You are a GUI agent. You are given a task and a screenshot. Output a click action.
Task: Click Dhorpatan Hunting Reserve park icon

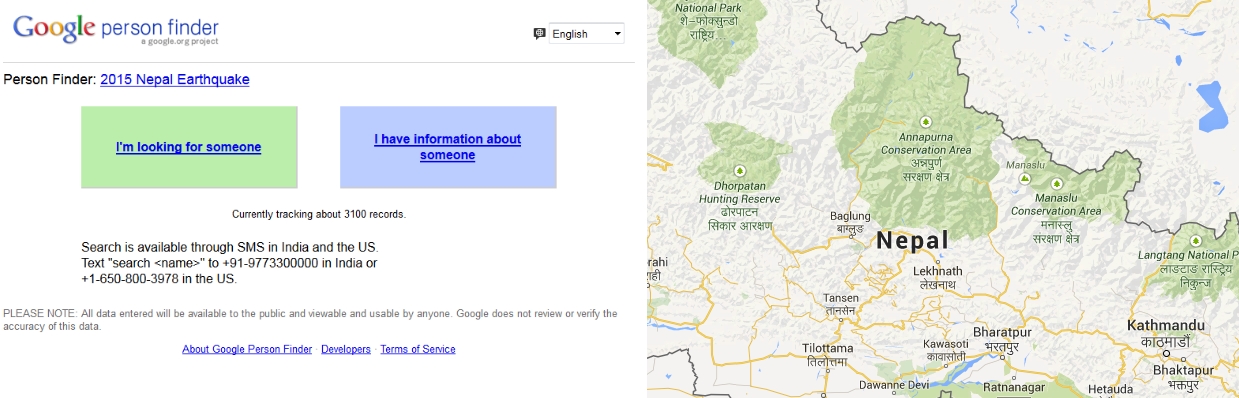(740, 170)
